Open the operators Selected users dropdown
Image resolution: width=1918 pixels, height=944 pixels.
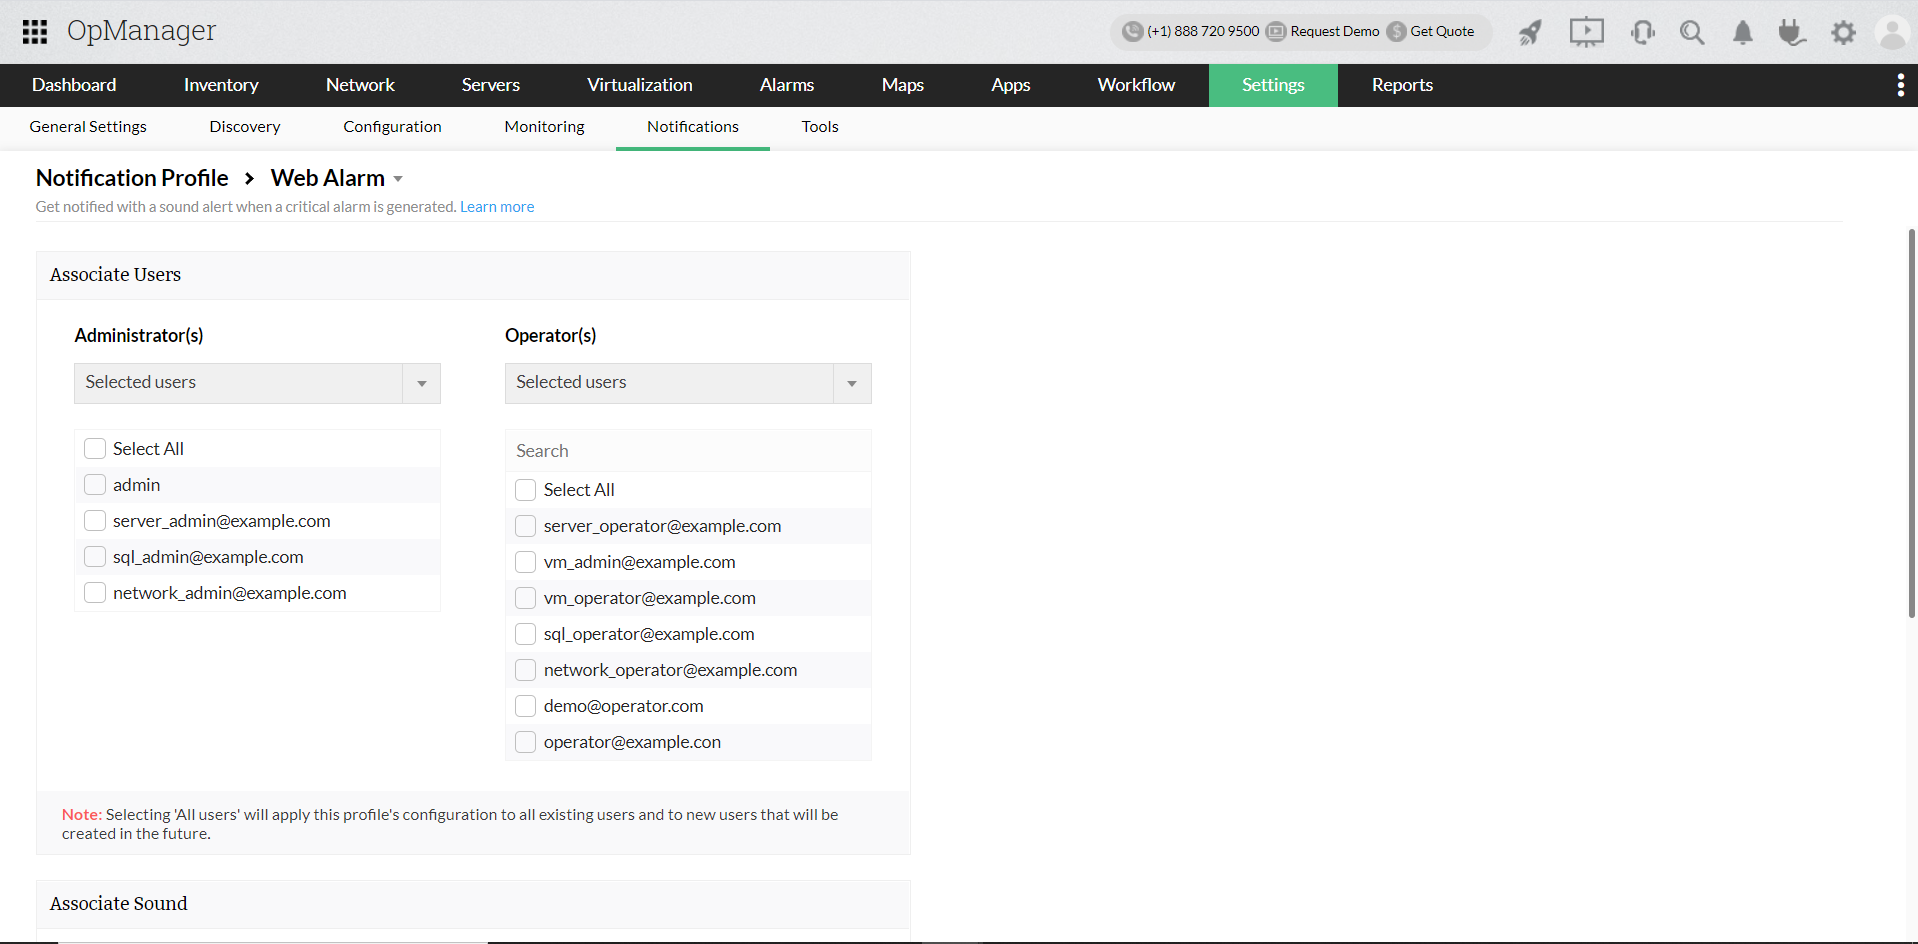851,383
